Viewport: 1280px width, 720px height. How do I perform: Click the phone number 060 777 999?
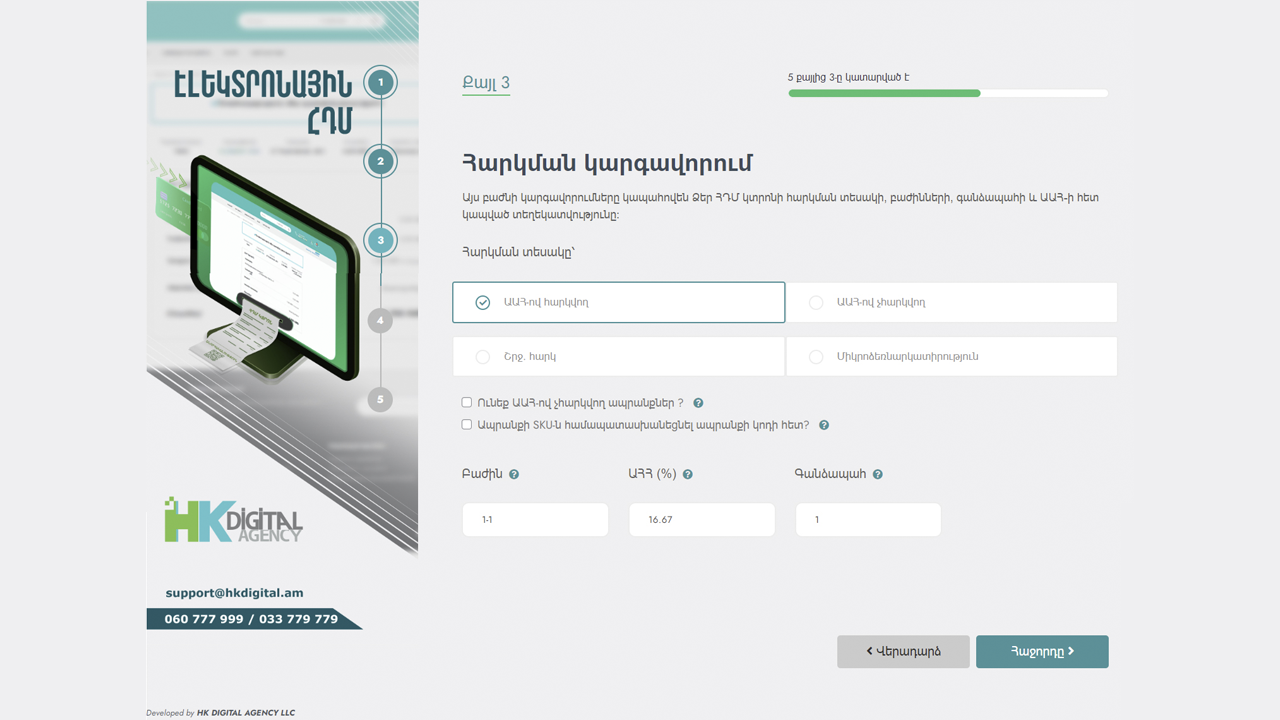point(204,619)
